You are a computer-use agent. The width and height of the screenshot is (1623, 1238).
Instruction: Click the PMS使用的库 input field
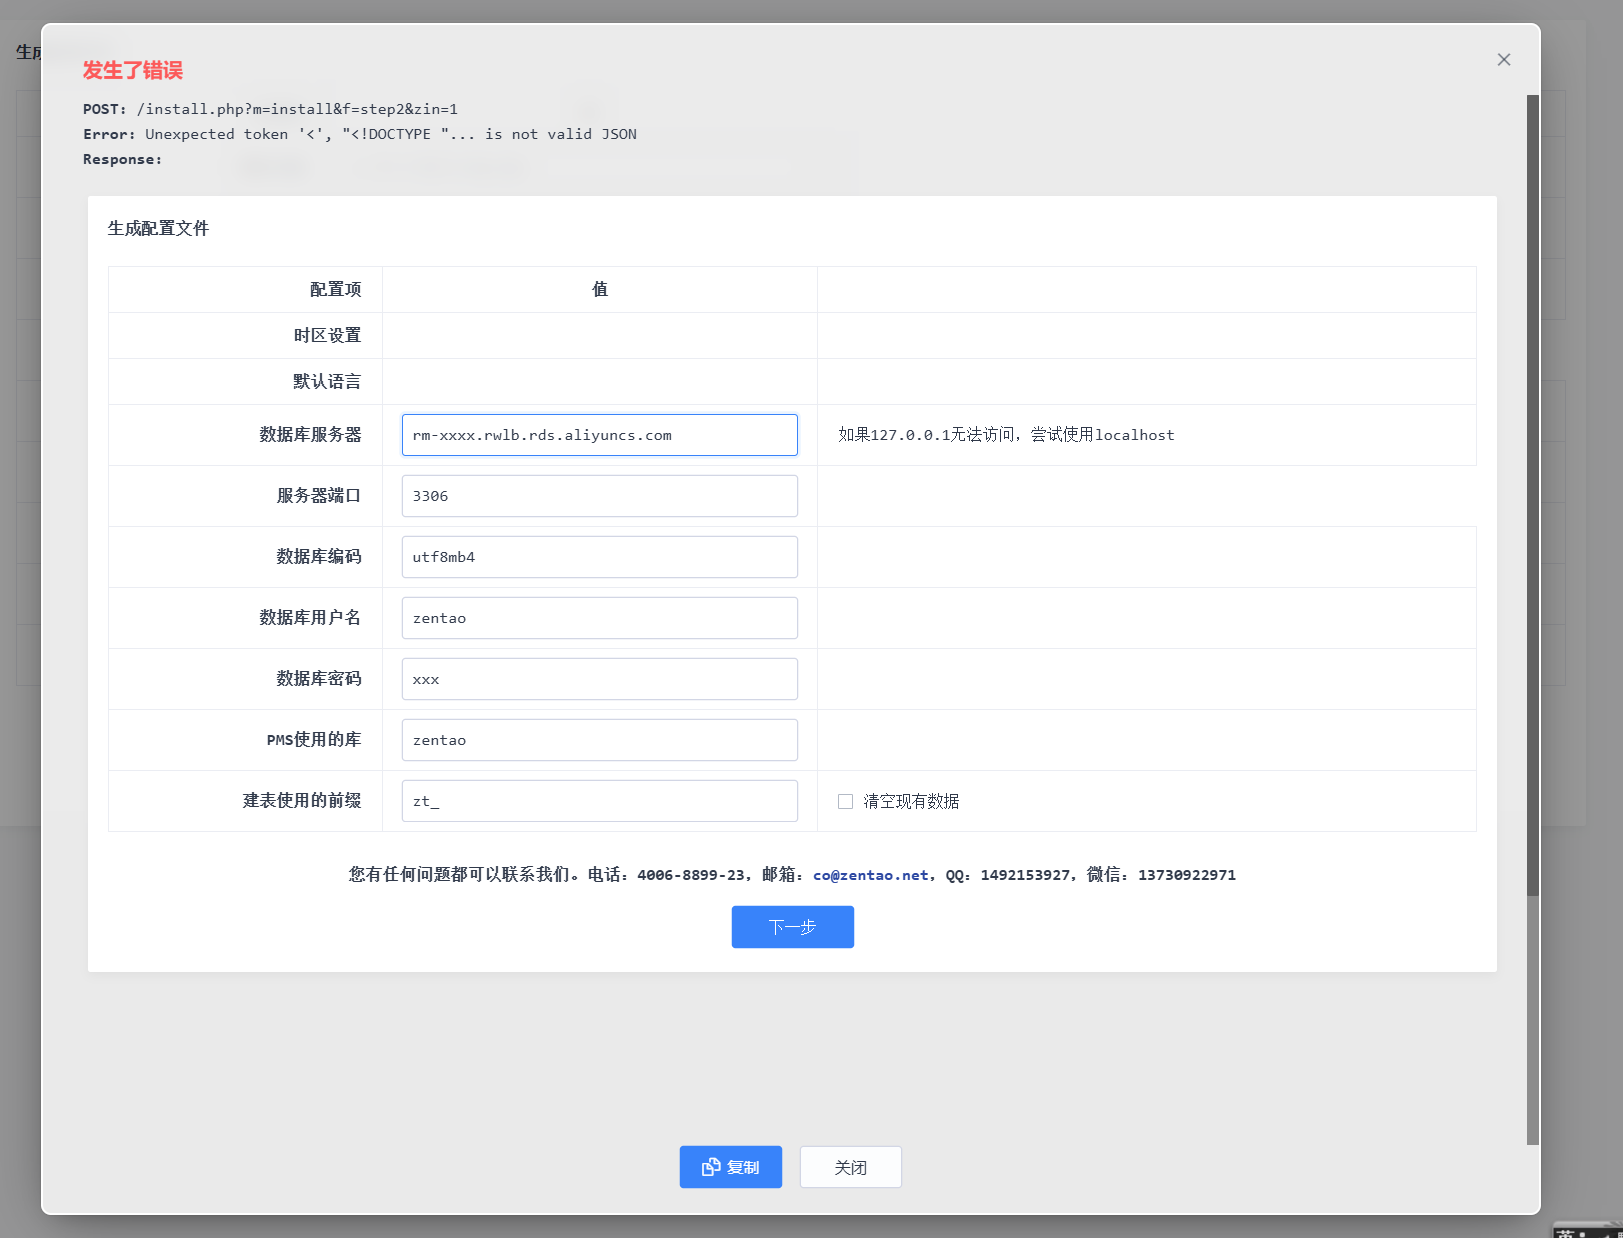click(x=600, y=740)
